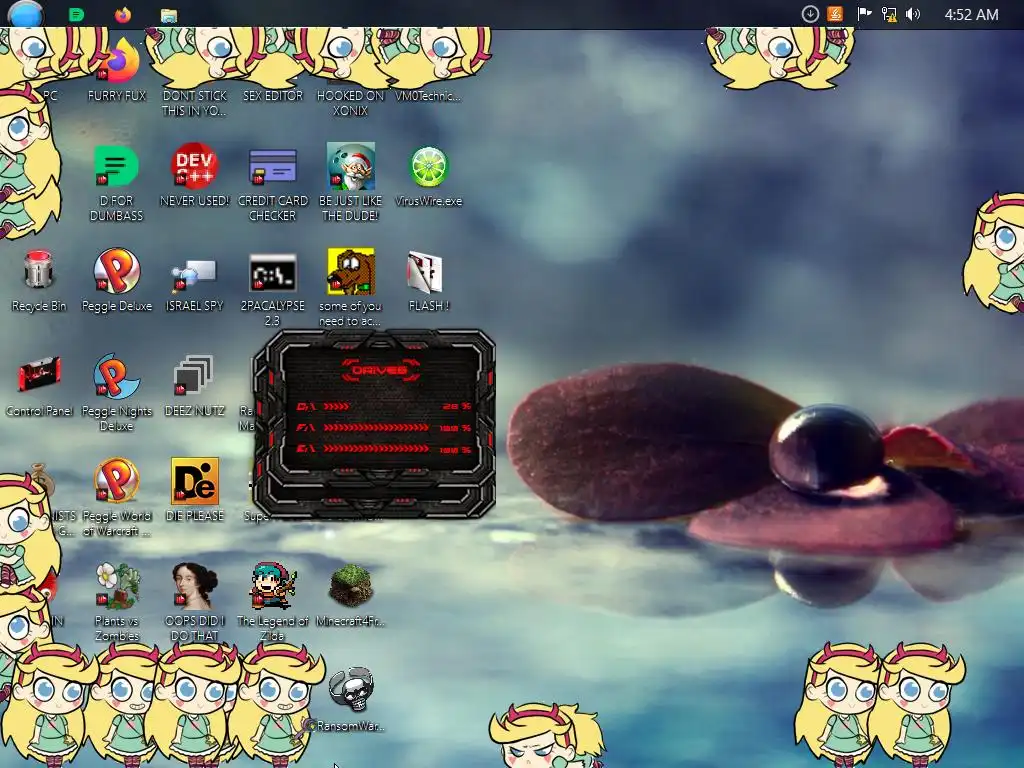Open File Explorer from the taskbar
This screenshot has height=768, width=1024.
[x=168, y=16]
